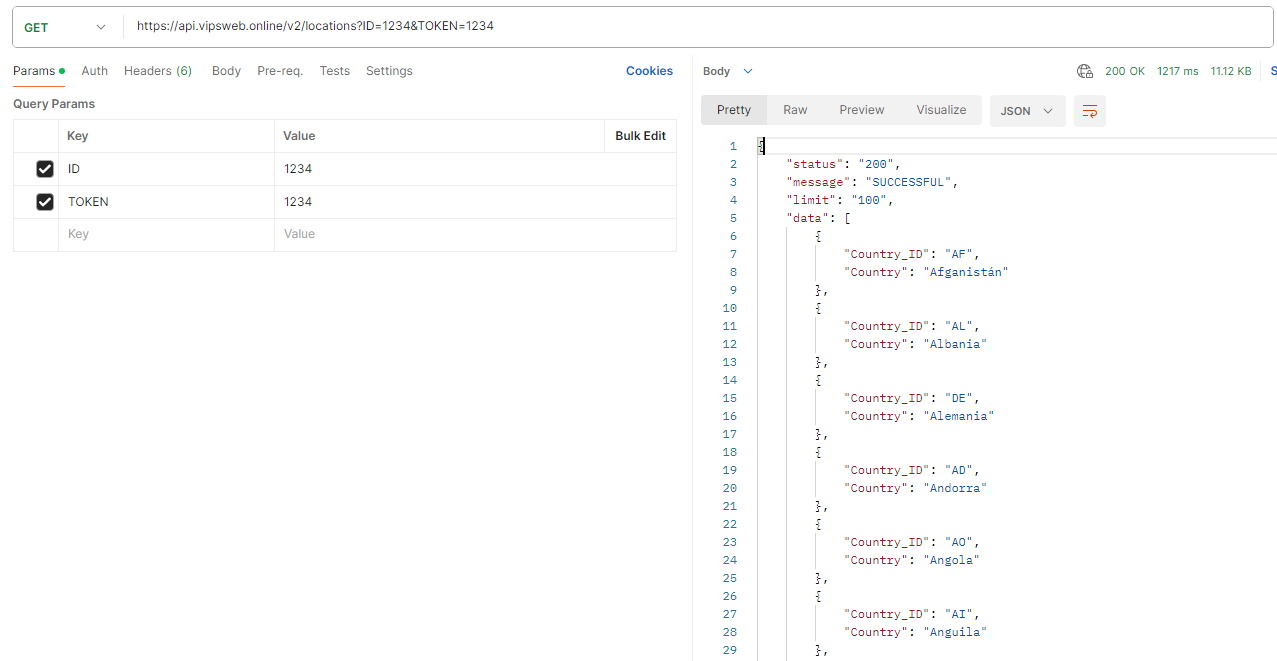Switch to the Auth tab
Viewport: 1277px width, 661px height.
(x=95, y=71)
